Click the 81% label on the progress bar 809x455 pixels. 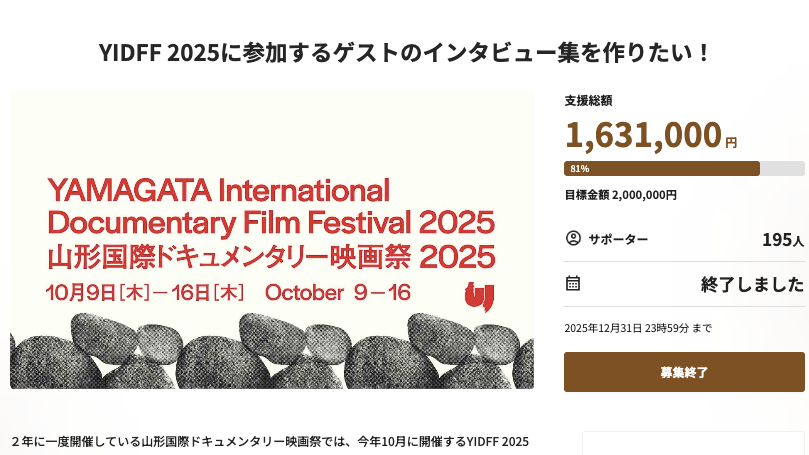point(580,169)
